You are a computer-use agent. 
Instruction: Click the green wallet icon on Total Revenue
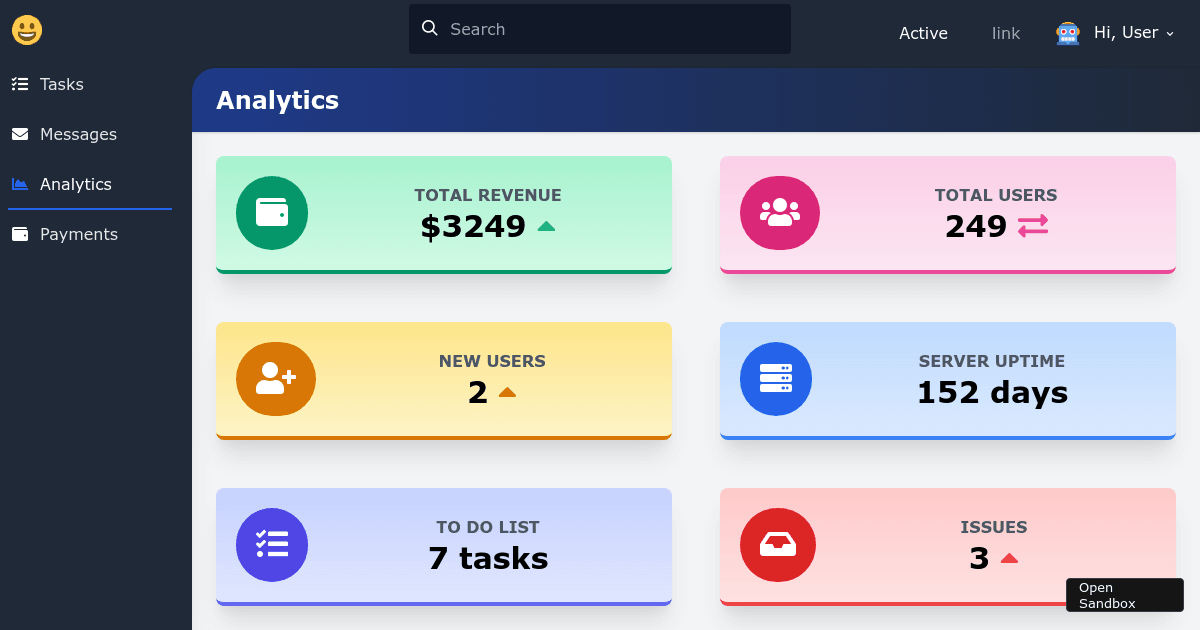(x=272, y=213)
